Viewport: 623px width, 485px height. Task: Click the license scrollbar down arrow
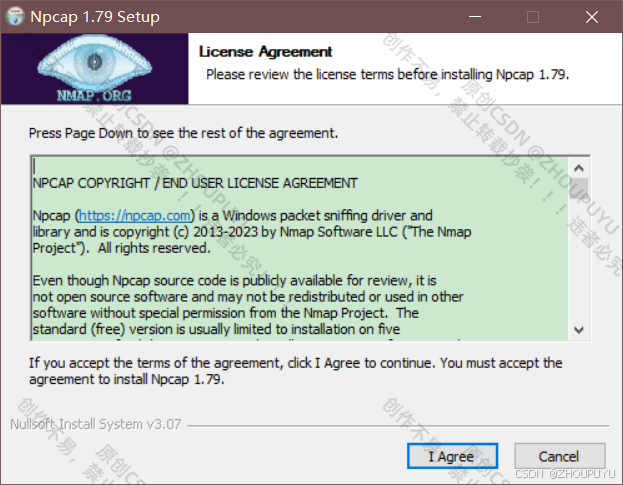click(579, 330)
